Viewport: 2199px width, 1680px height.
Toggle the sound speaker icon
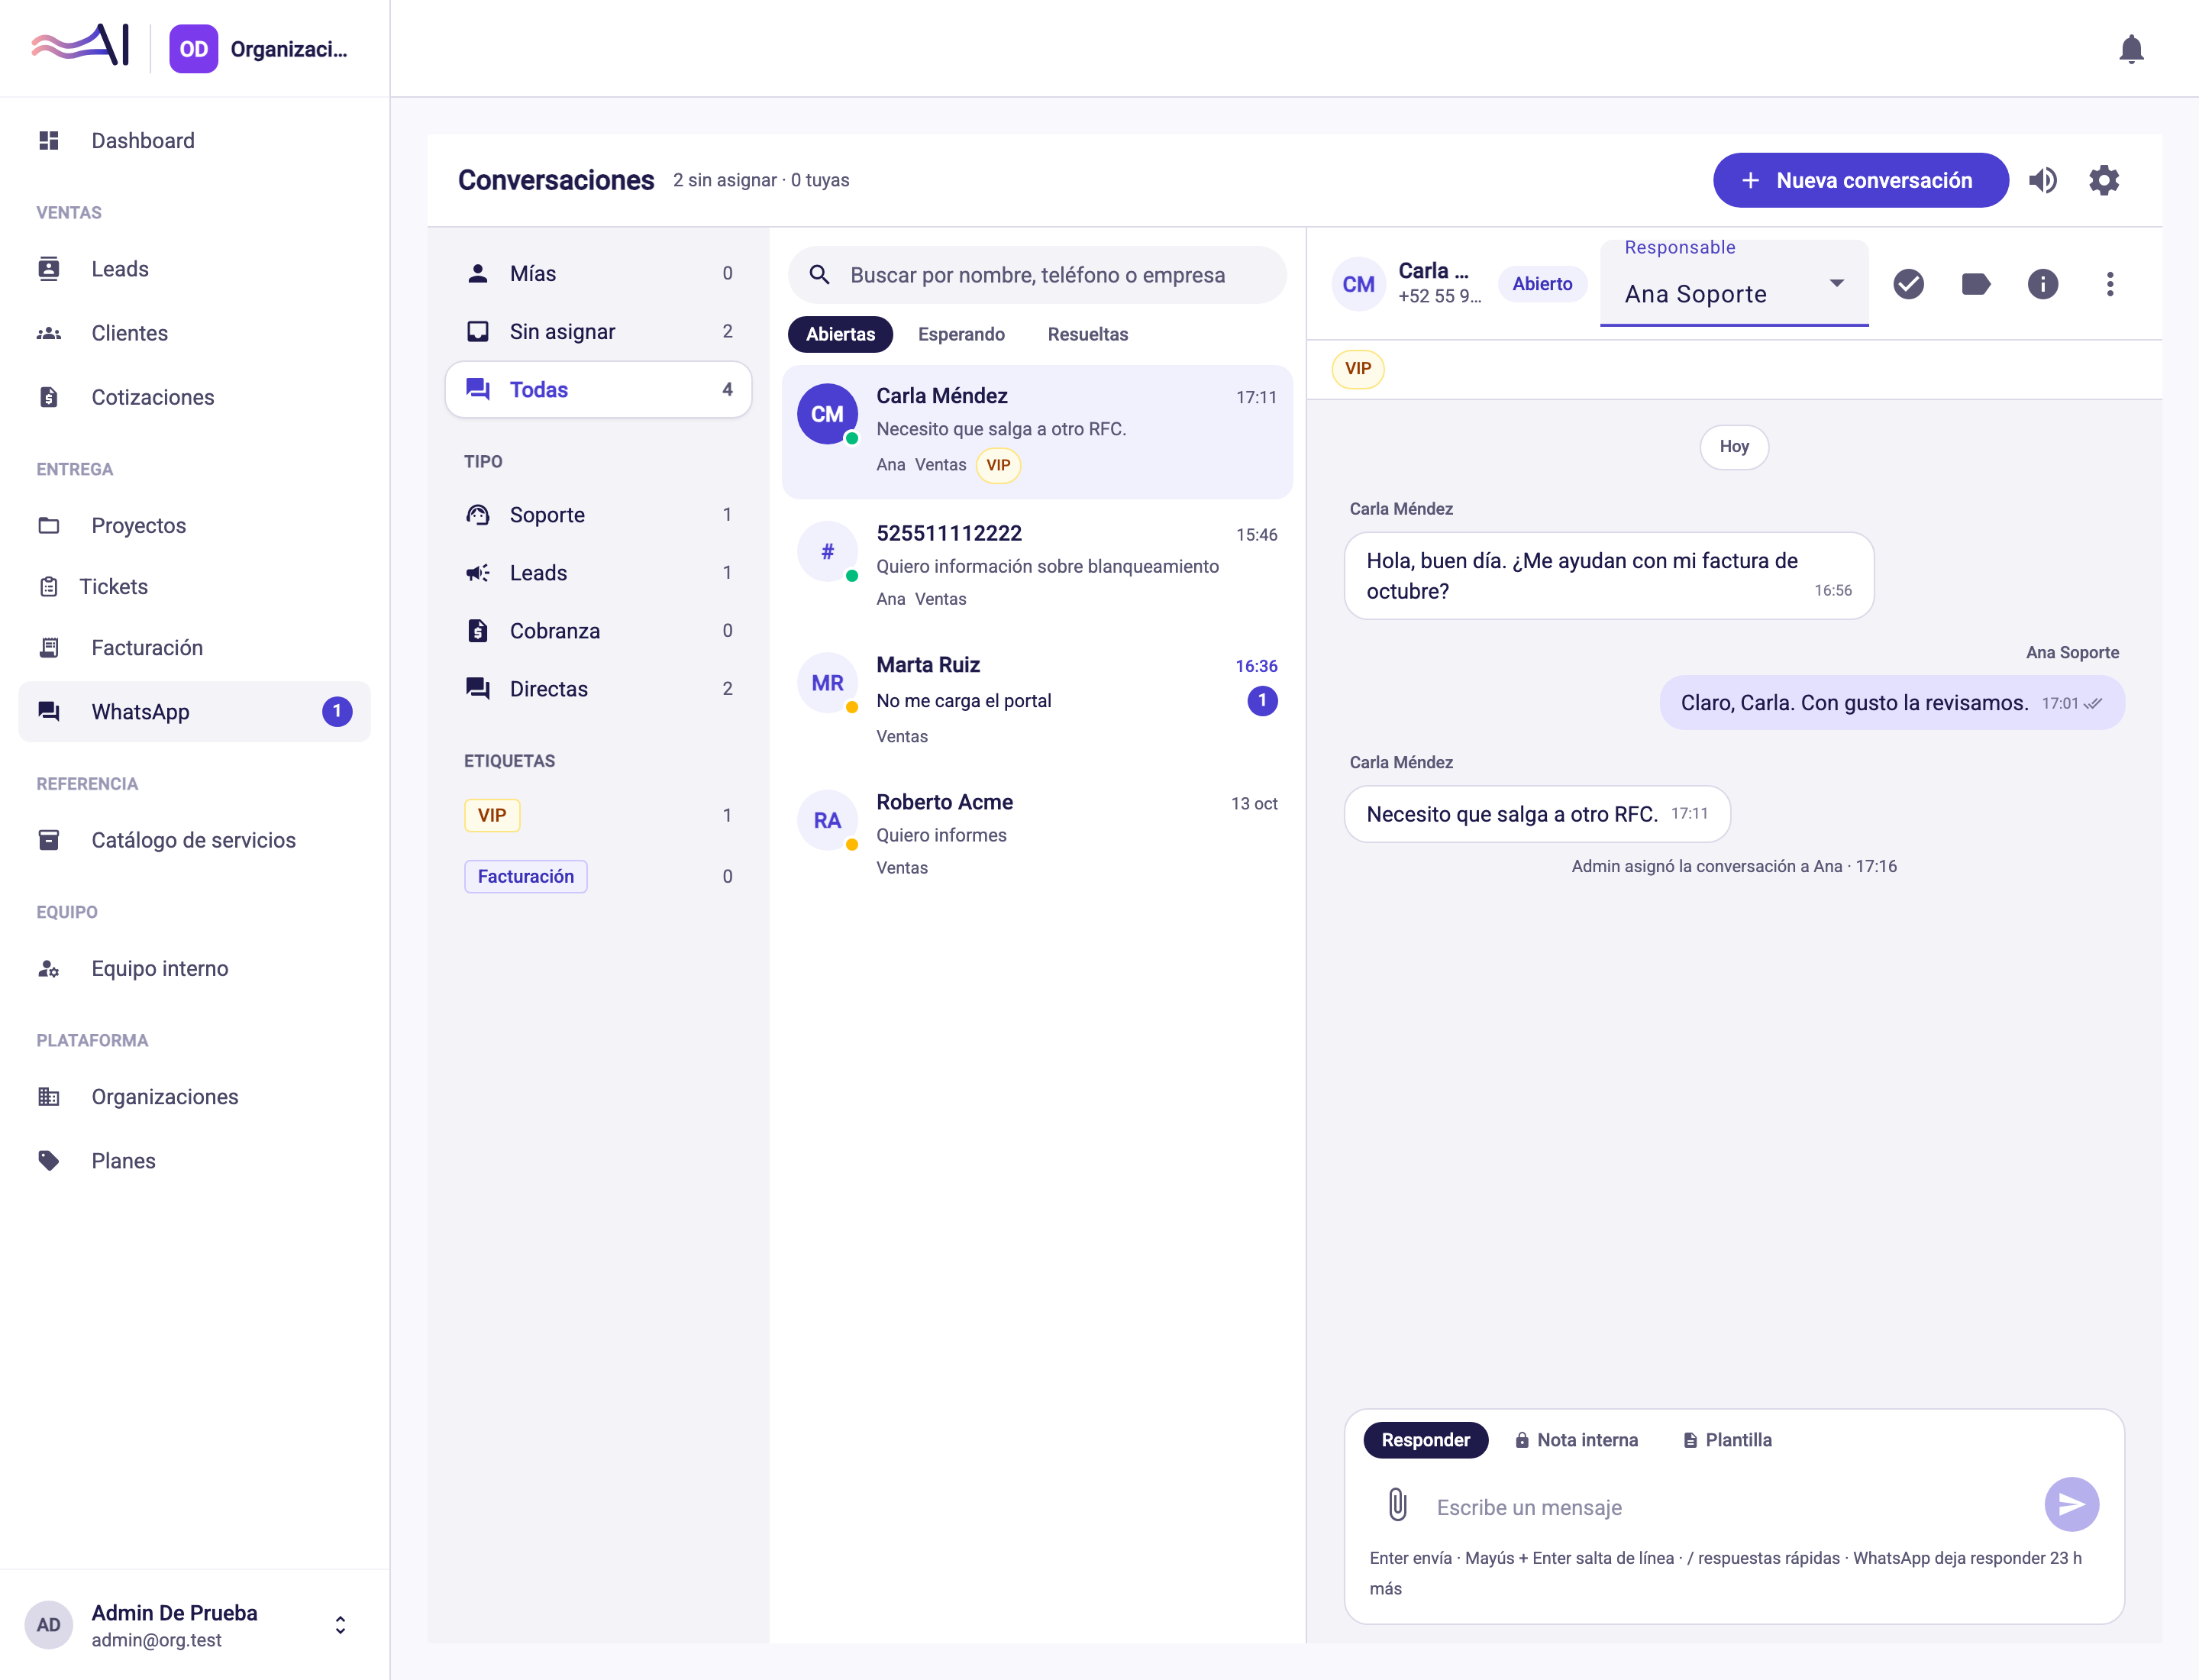point(2043,180)
